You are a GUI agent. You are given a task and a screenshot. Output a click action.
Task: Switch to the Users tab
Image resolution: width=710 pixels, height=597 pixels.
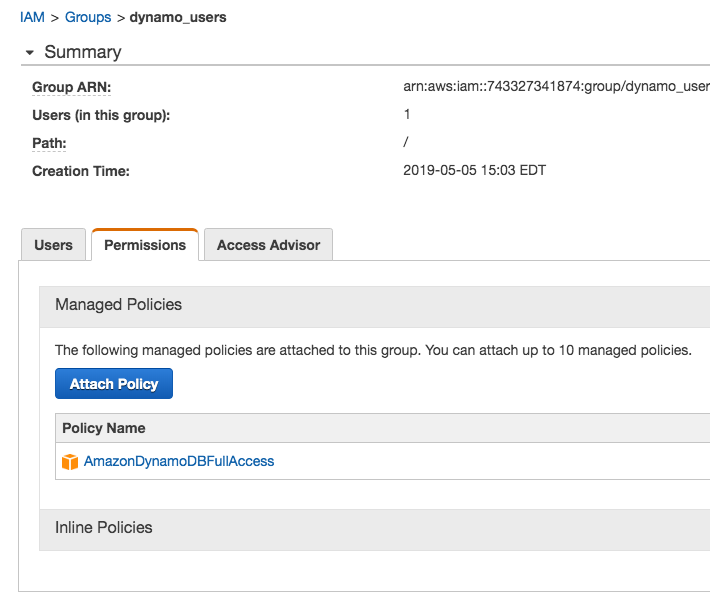[x=53, y=245]
